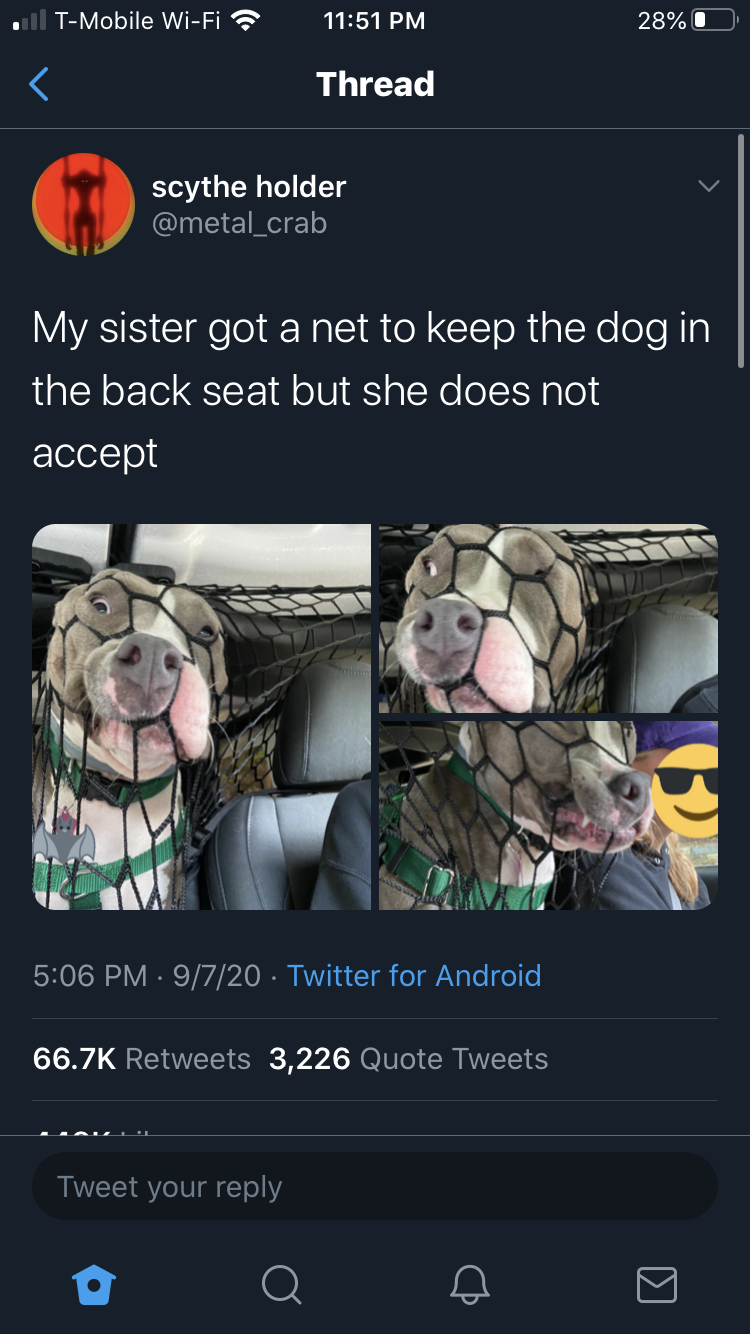
Task: Open the Search magnifier tab
Action: coord(281,1284)
